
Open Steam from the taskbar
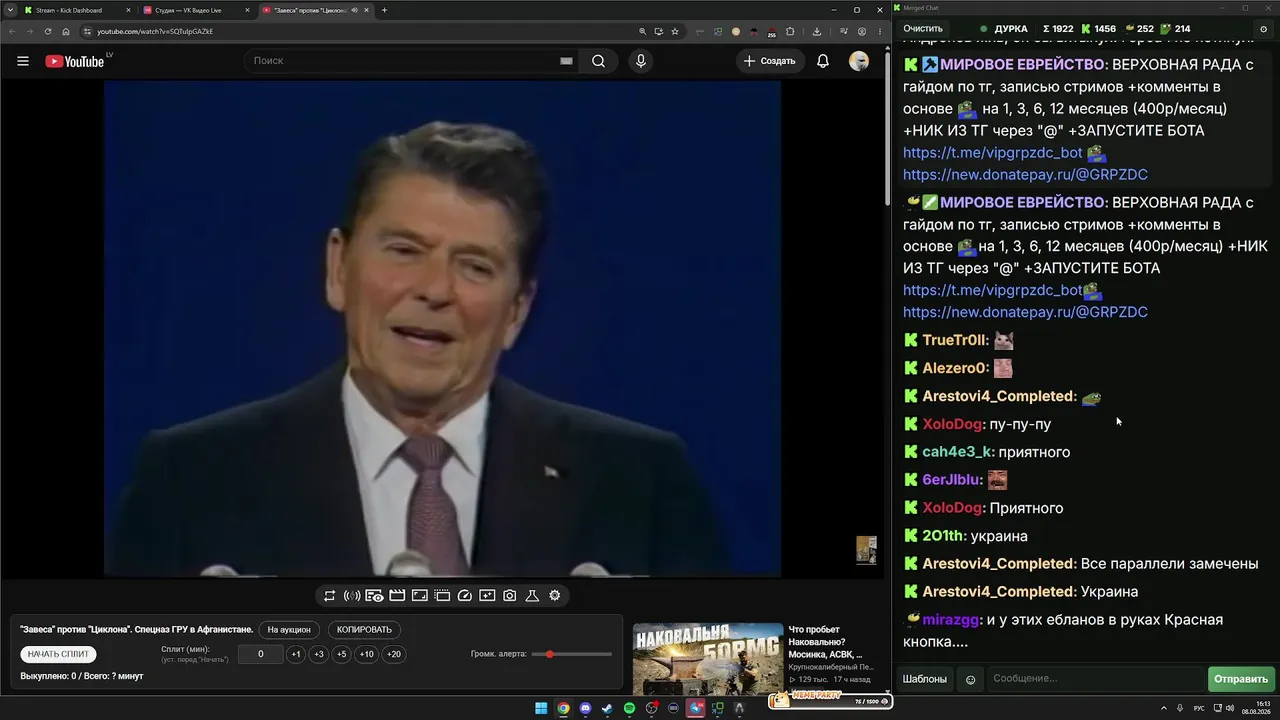pos(607,708)
